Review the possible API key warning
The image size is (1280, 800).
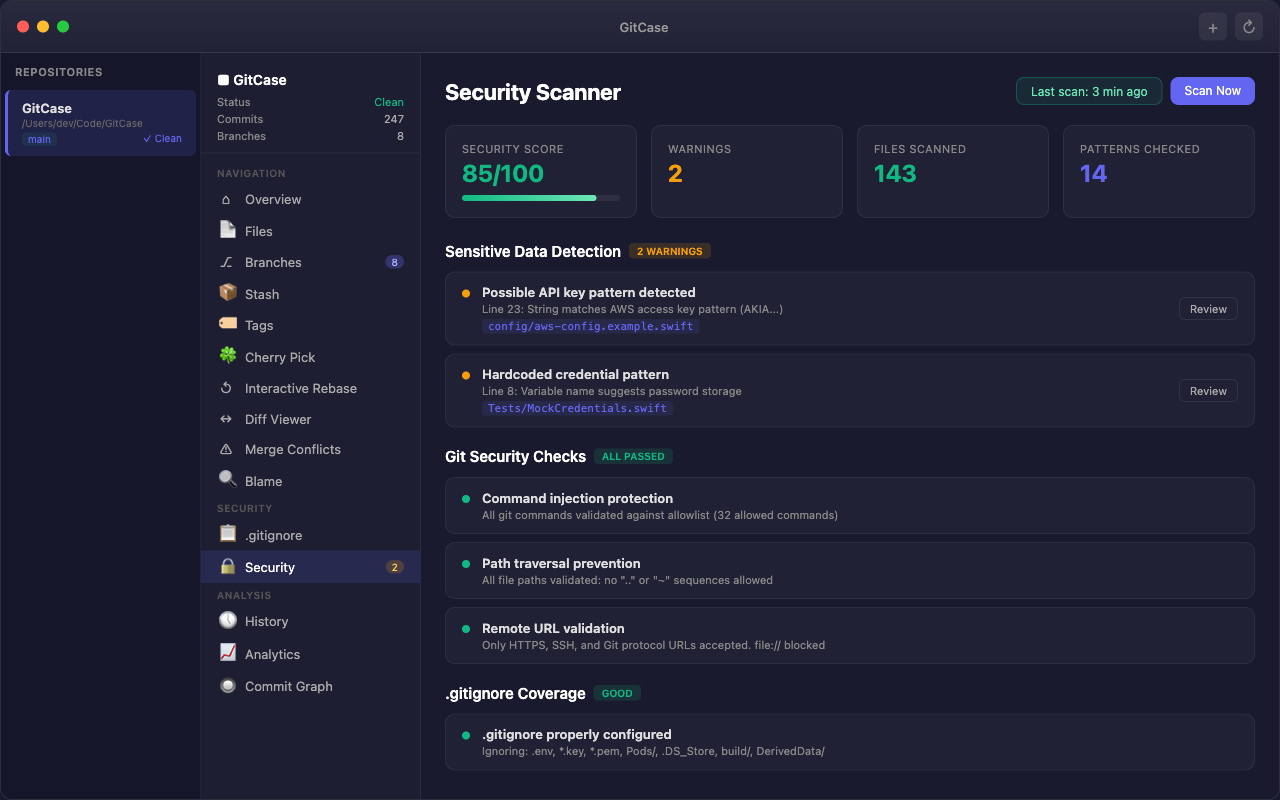(1207, 308)
